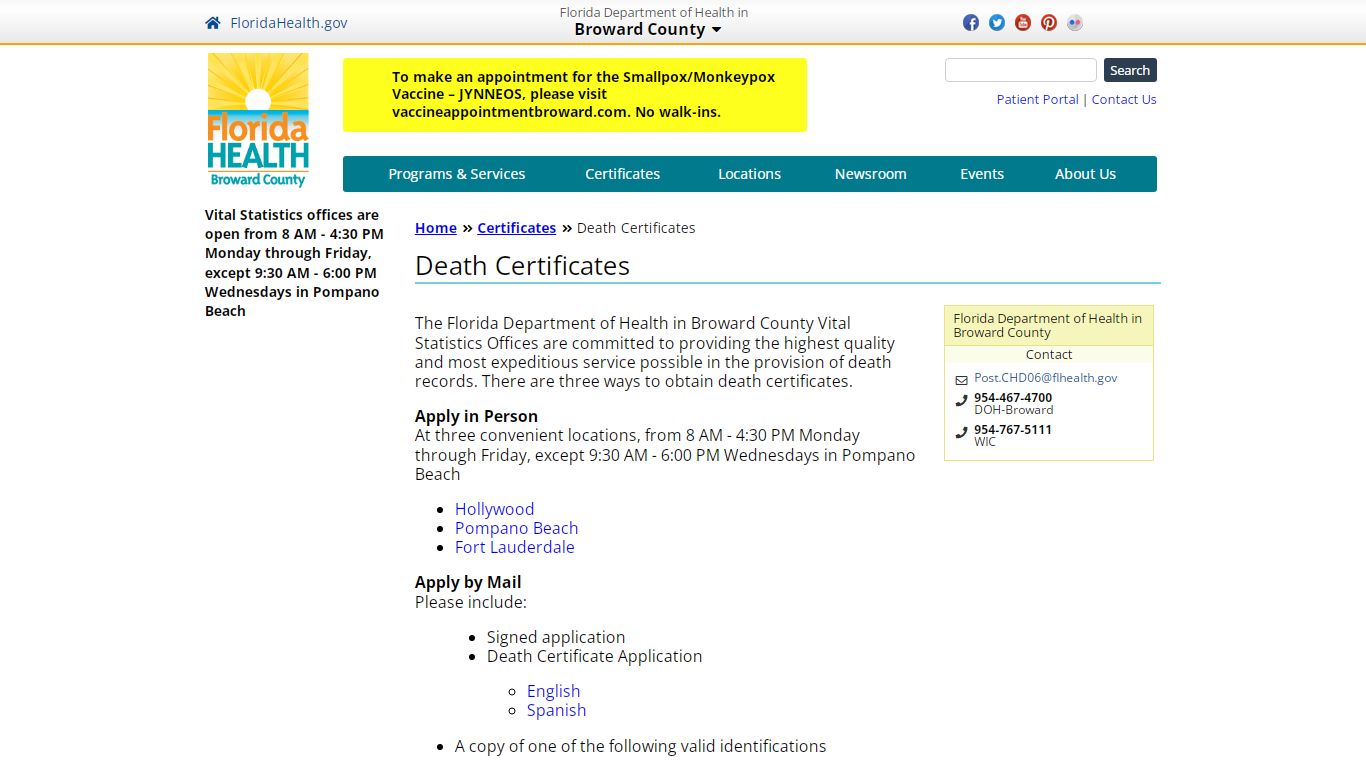Open the Certificates menu
The height and width of the screenshot is (768, 1366).
click(622, 174)
